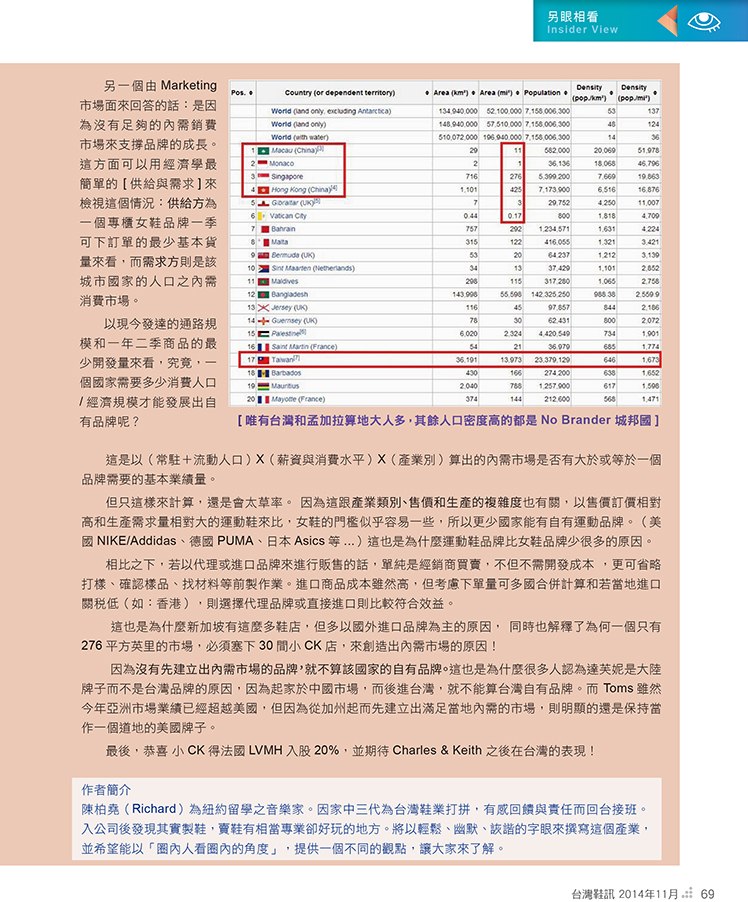748x902 pixels.
Task: Click Taiwan's density value 1,673
Action: [x=650, y=360]
